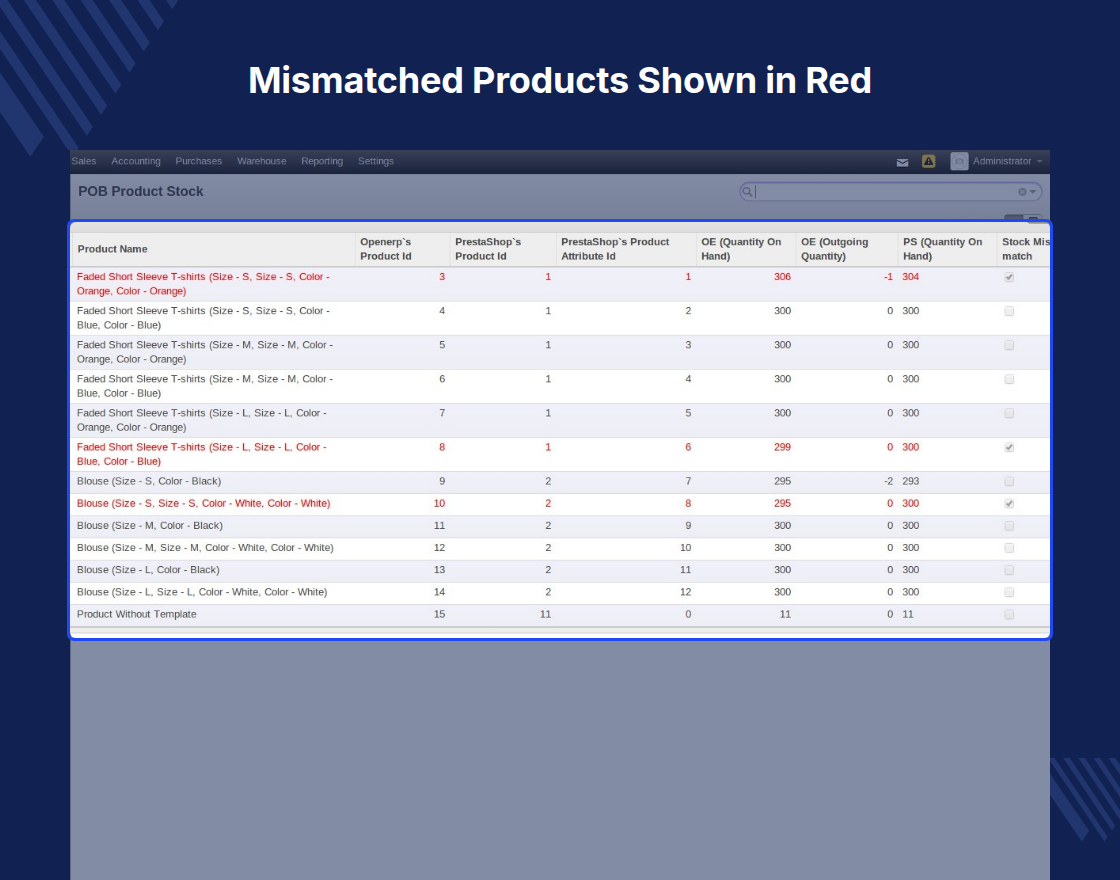Screen dimensions: 1120x880
Task: Click red Blouse Size S White product name
Action: click(x=204, y=504)
